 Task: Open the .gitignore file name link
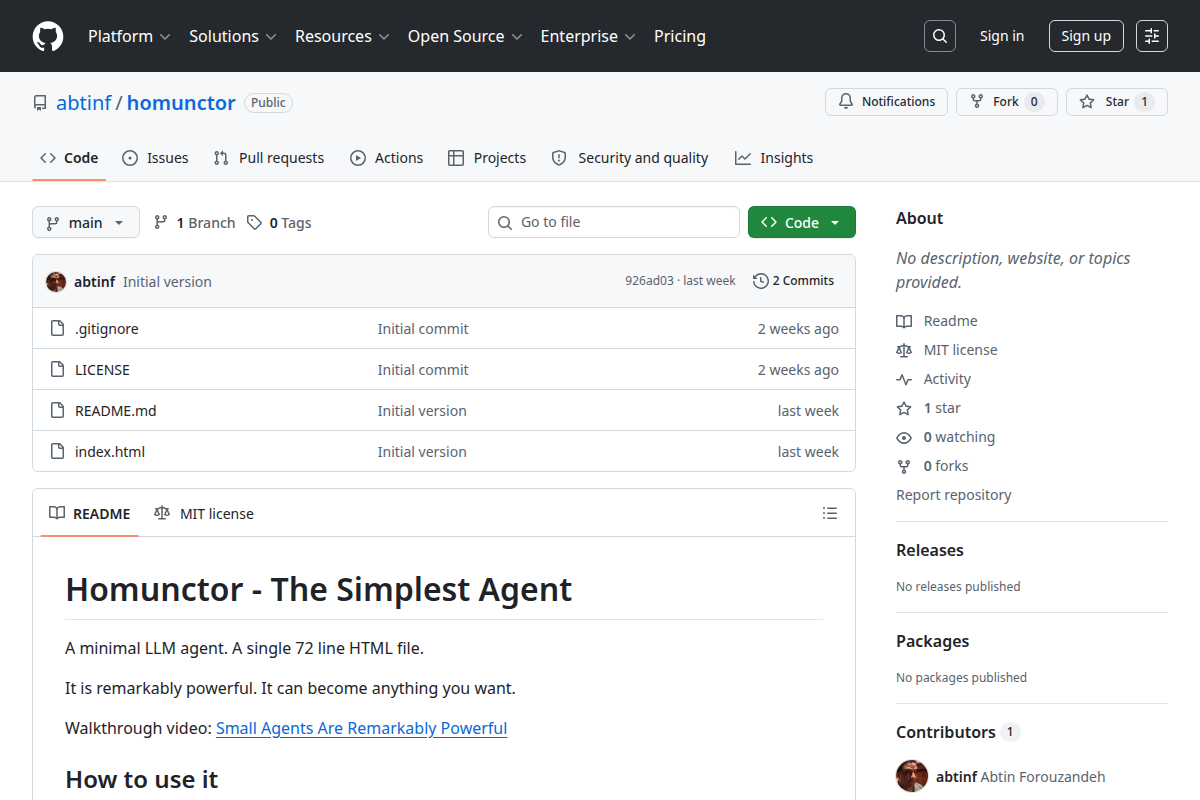pos(107,329)
